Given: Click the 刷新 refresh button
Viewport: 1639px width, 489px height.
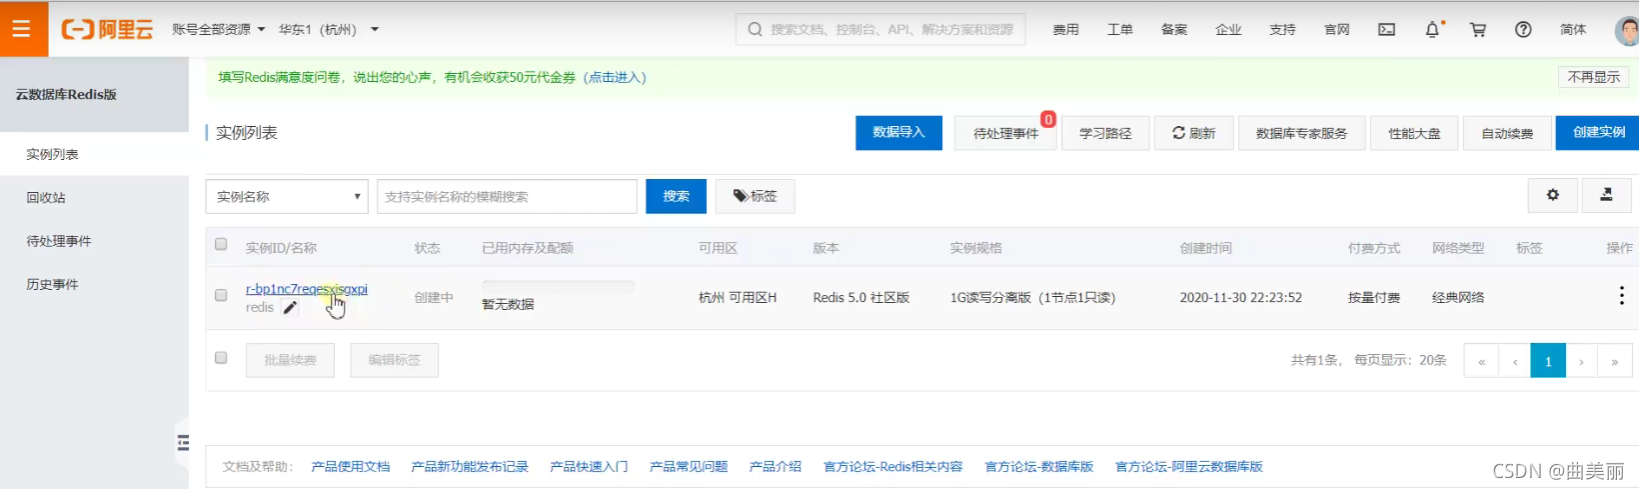Looking at the screenshot, I should point(1194,133).
